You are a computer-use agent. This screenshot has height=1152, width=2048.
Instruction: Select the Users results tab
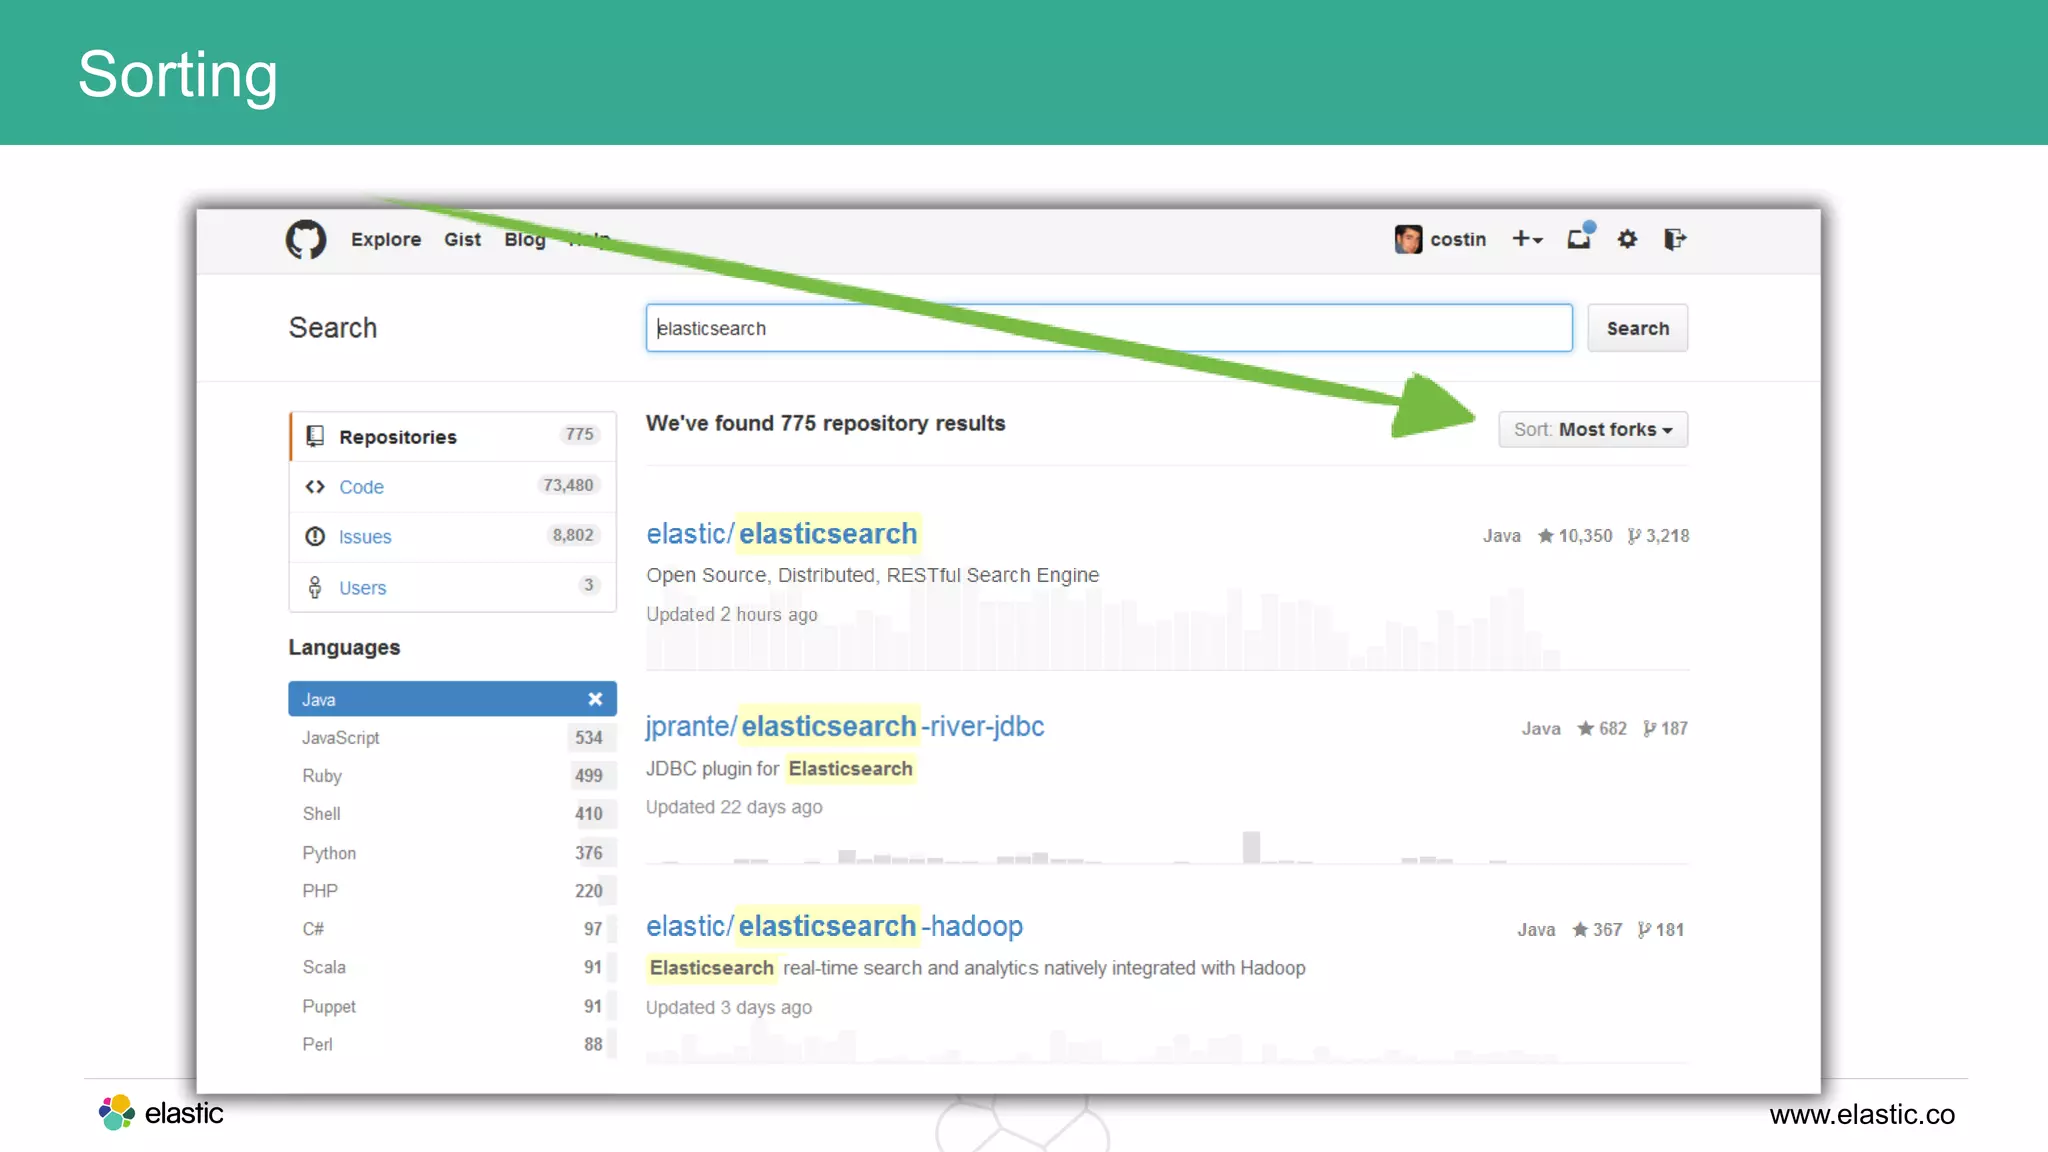coord(453,587)
